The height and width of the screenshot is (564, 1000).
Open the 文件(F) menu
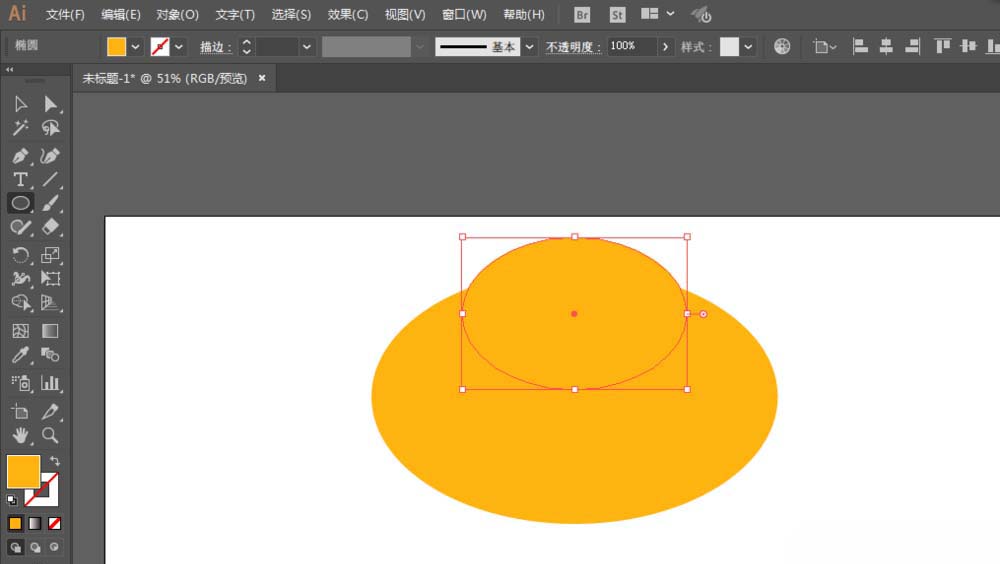(64, 14)
